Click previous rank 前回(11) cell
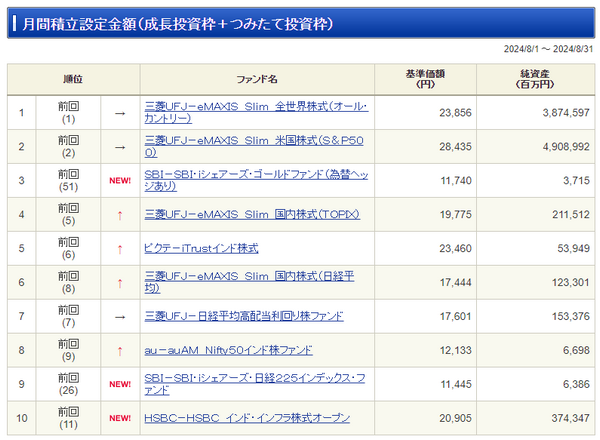 [x=68, y=418]
